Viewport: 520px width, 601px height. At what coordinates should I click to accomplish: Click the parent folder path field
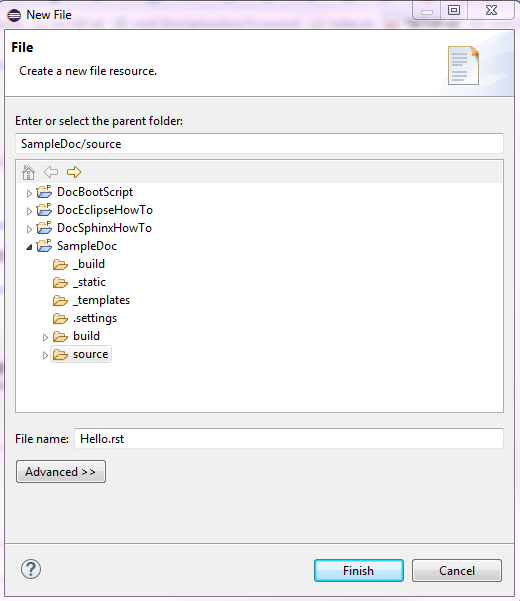[259, 144]
